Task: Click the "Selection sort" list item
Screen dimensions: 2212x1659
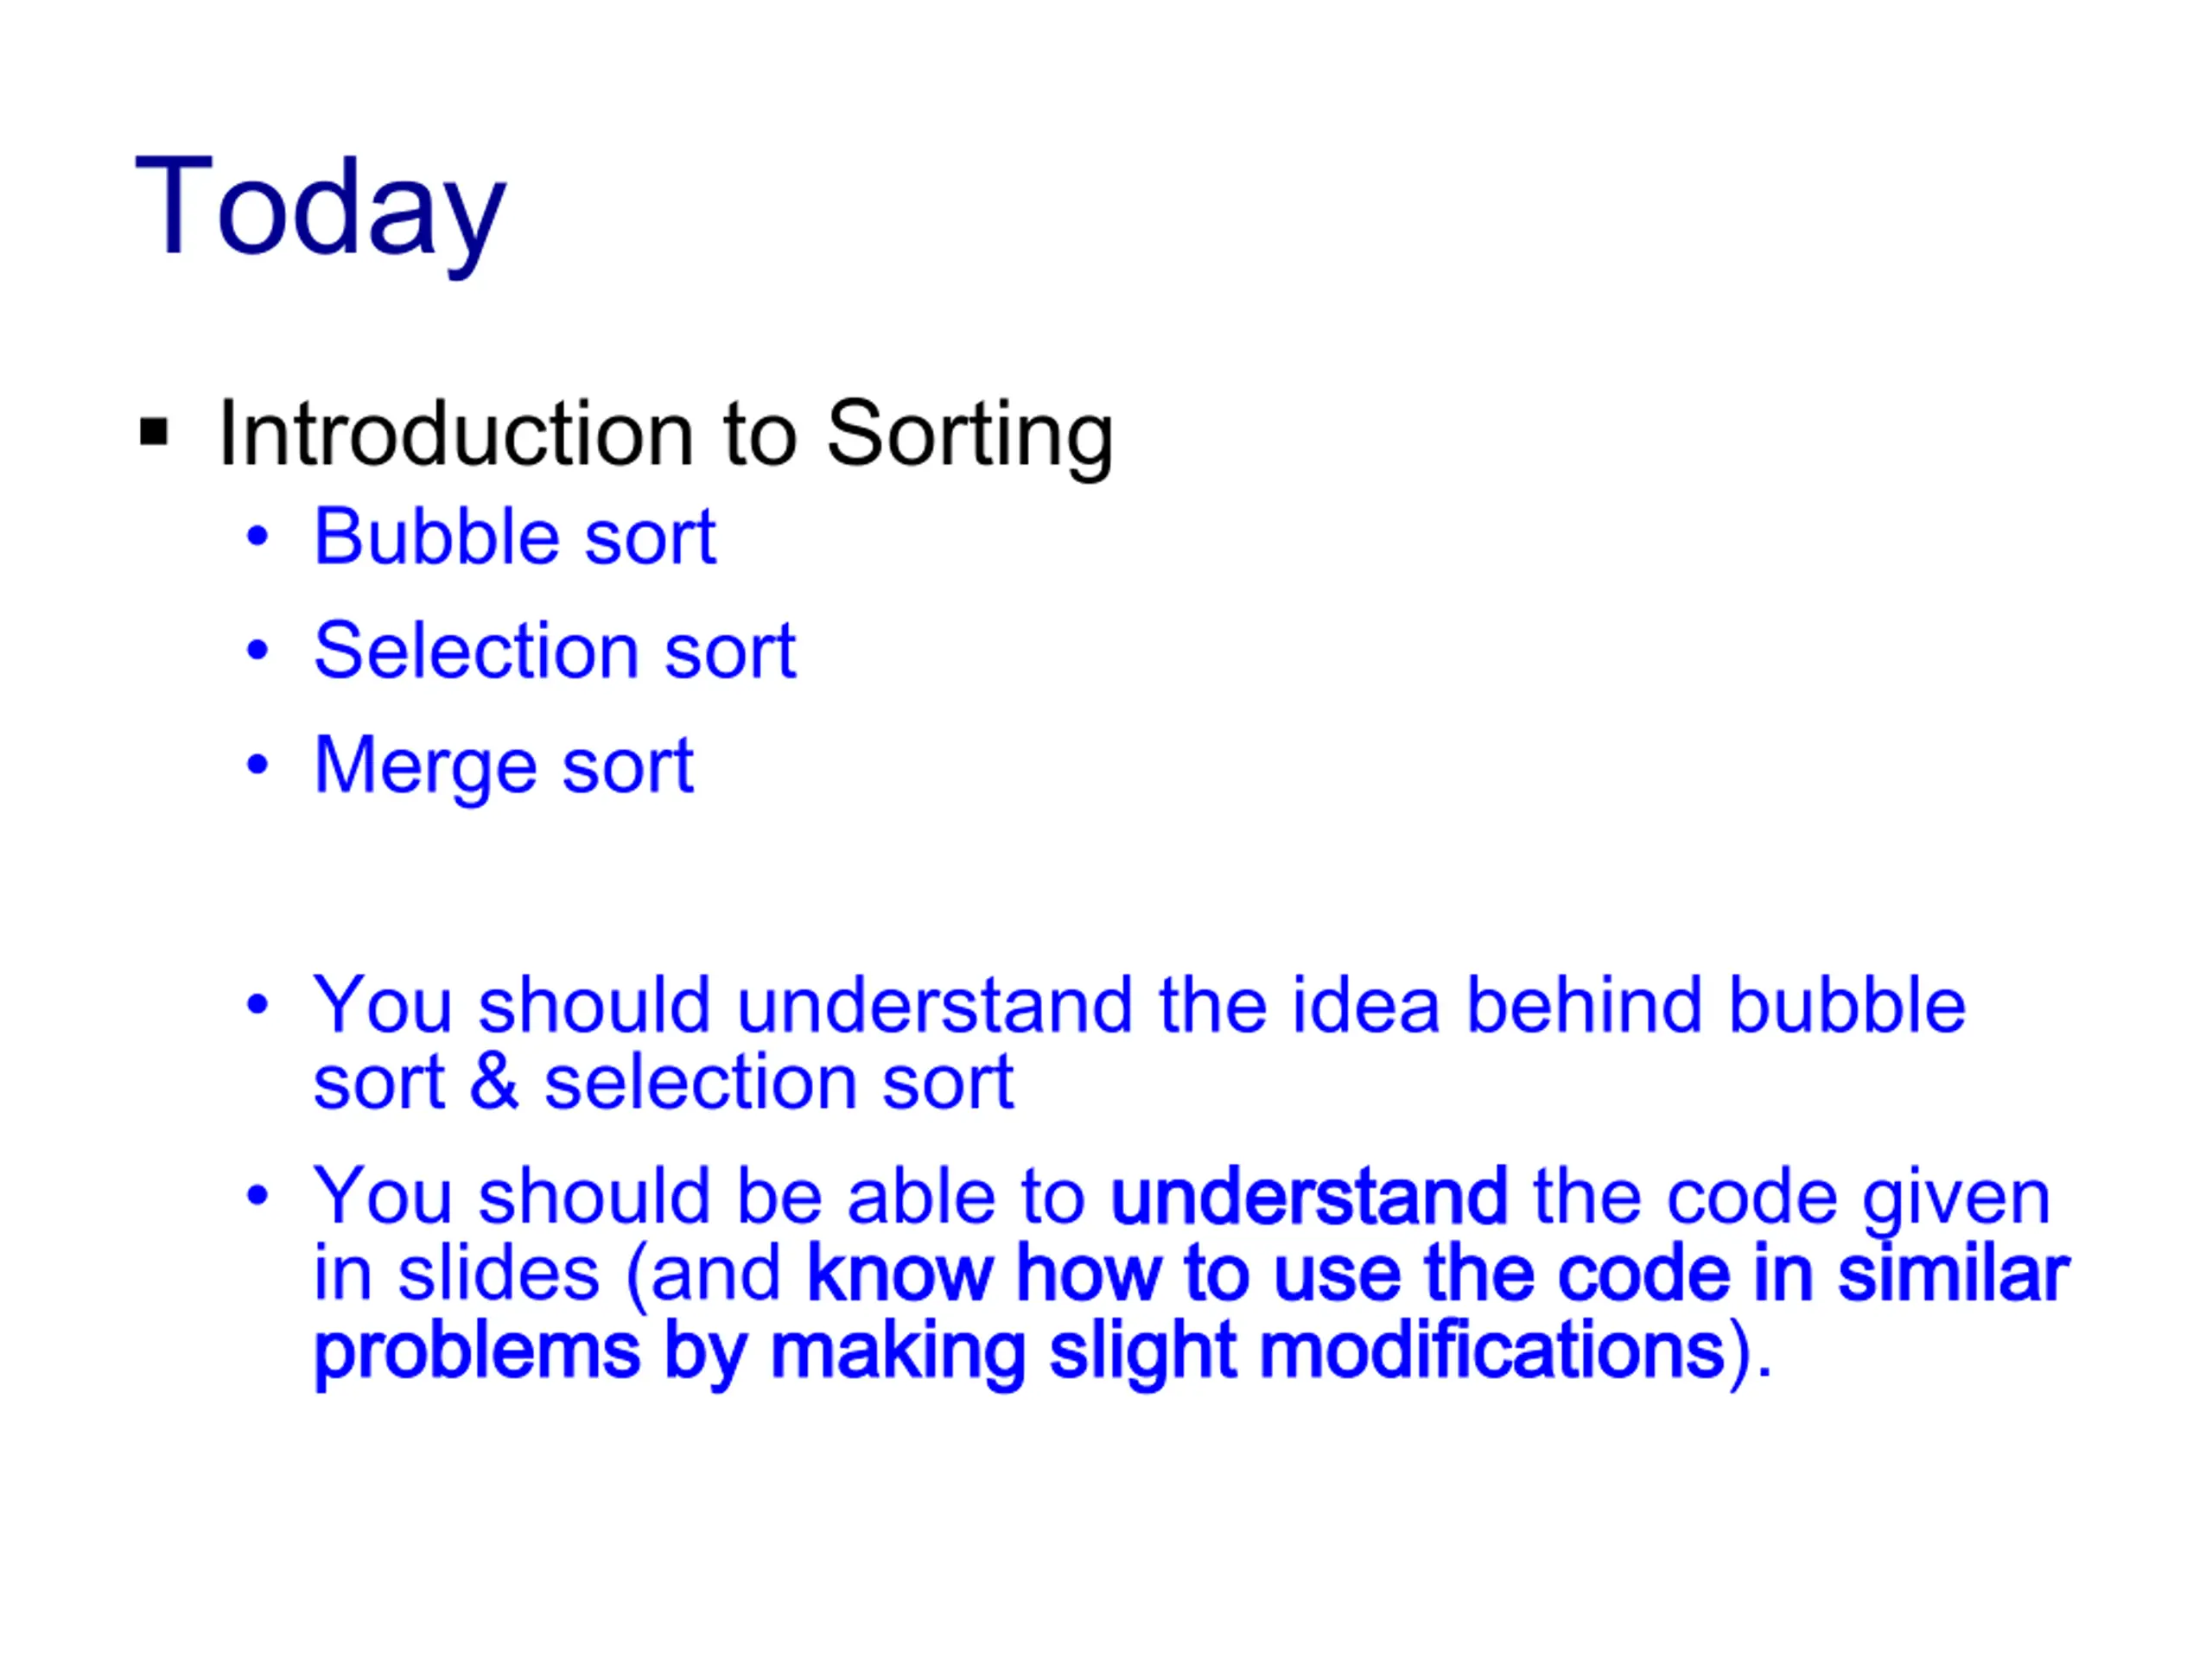Action: (555, 651)
